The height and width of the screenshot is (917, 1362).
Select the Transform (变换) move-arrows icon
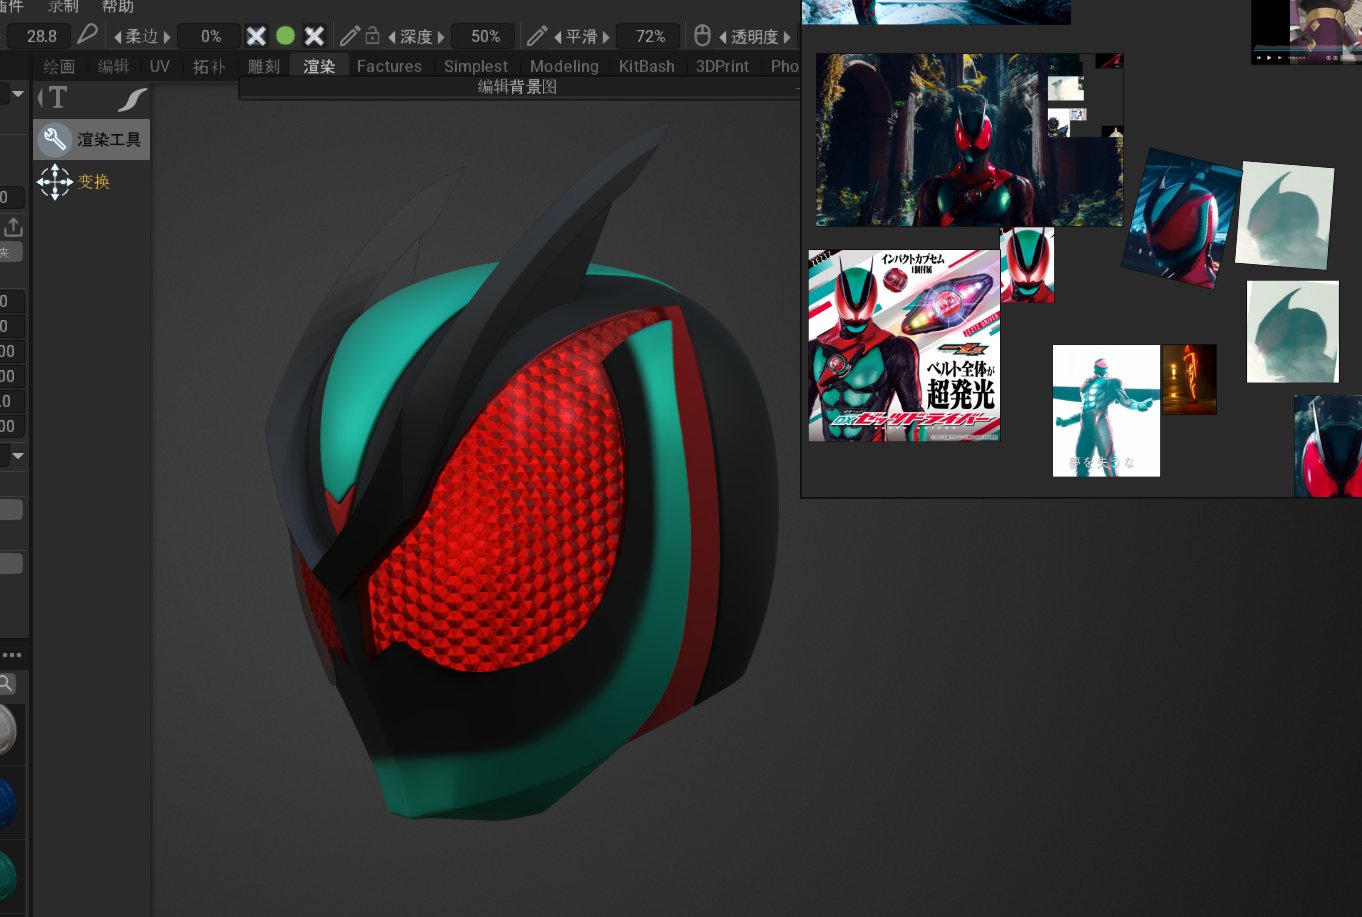[54, 182]
